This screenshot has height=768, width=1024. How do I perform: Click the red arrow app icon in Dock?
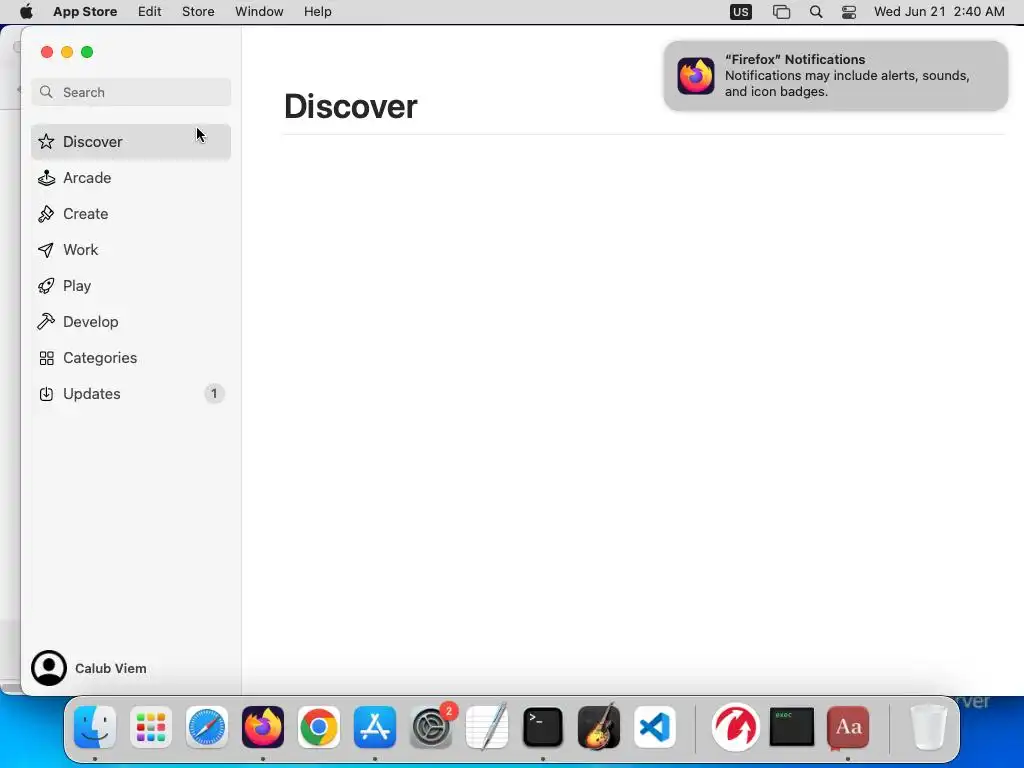[735, 727]
